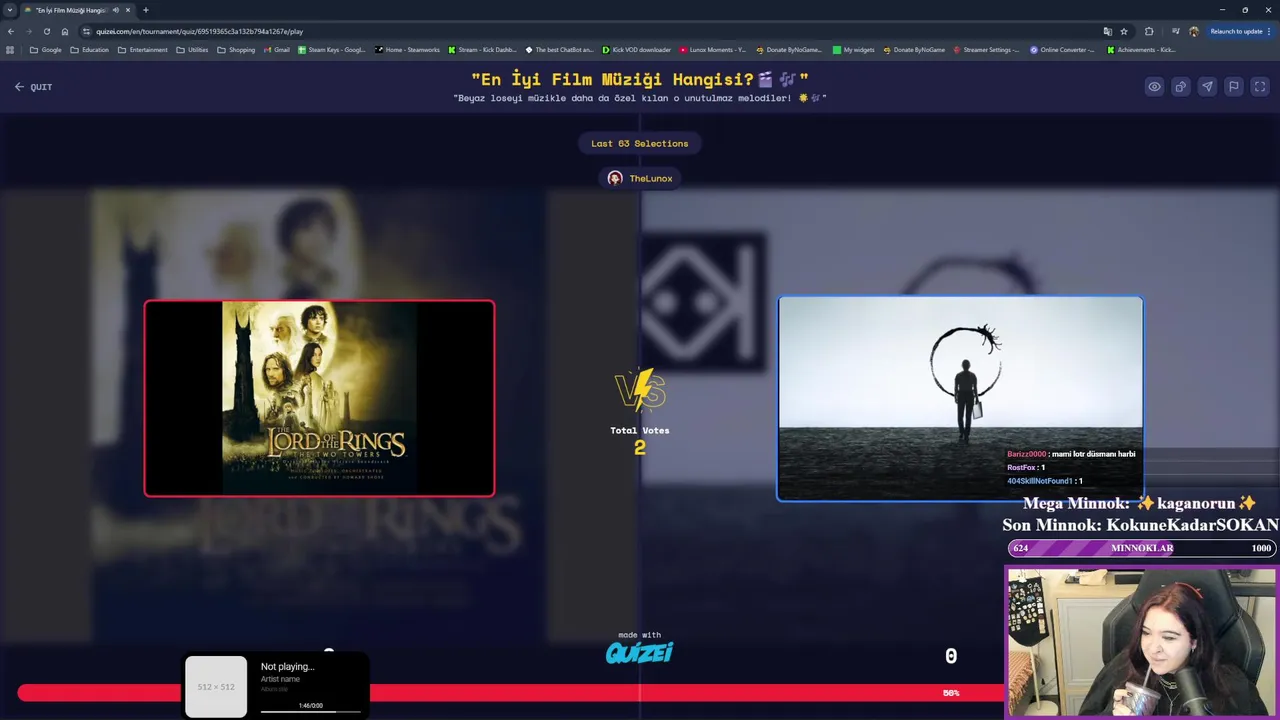Screen dimensions: 1280x720
Task: Open the apps grid in bookmarks bar
Action: tap(10, 50)
